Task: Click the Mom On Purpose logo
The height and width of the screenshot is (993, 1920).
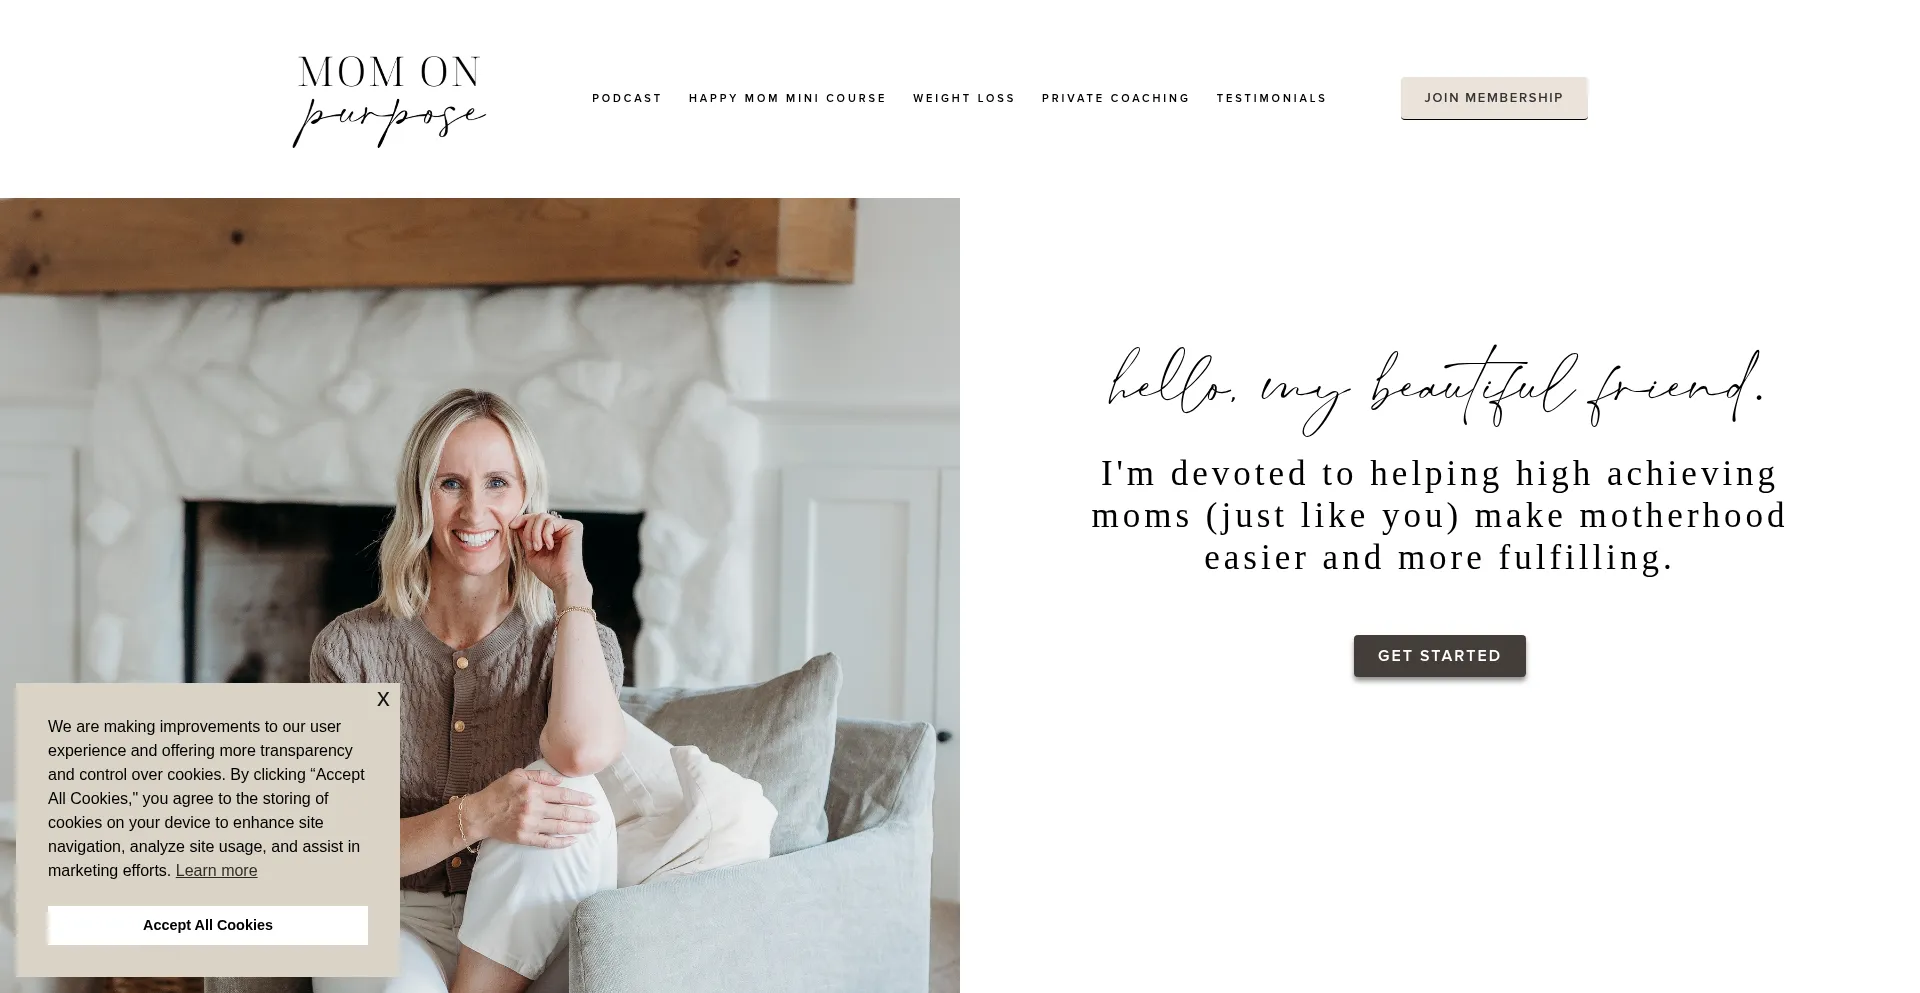Action: [x=389, y=101]
